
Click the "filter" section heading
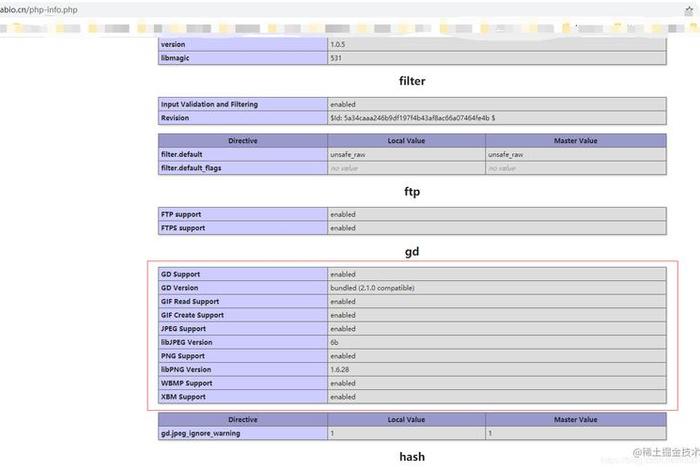point(412,78)
